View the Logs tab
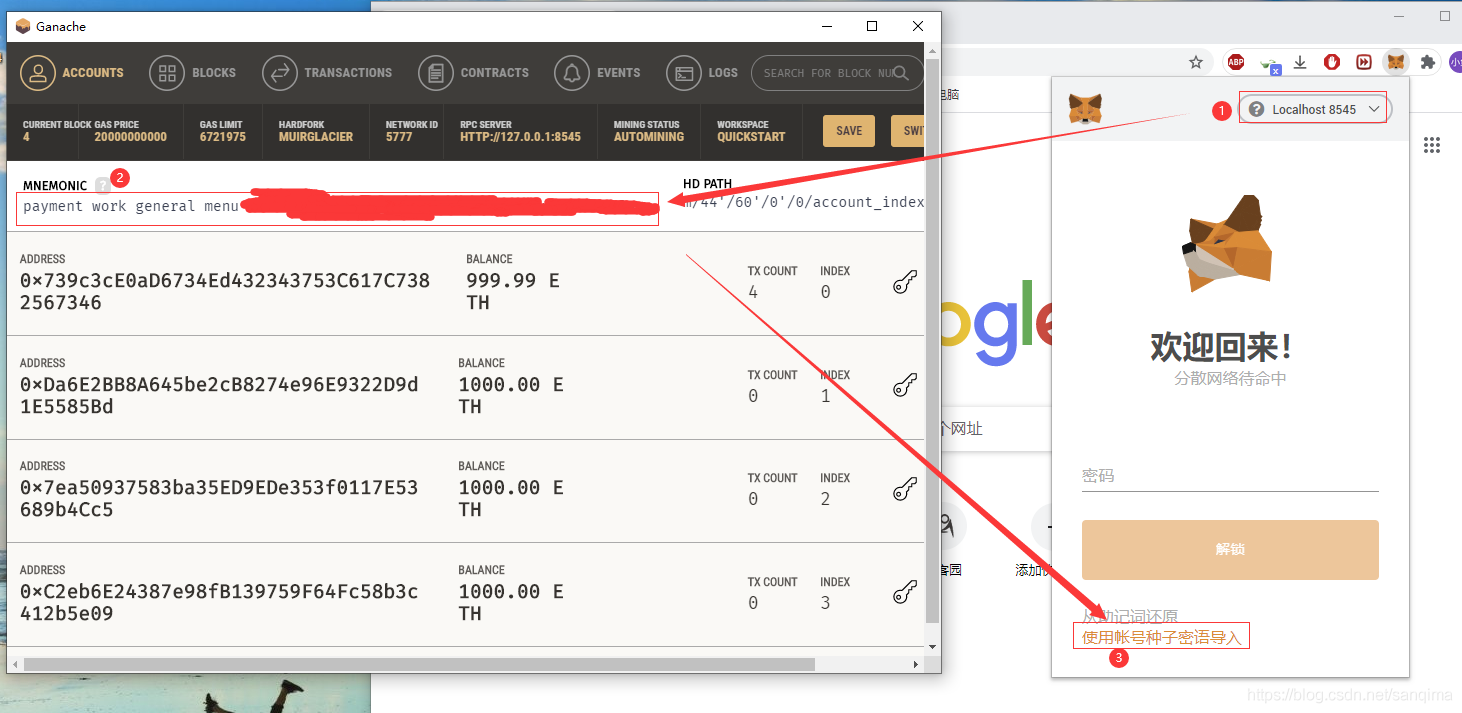The height and width of the screenshot is (713, 1462). [702, 73]
